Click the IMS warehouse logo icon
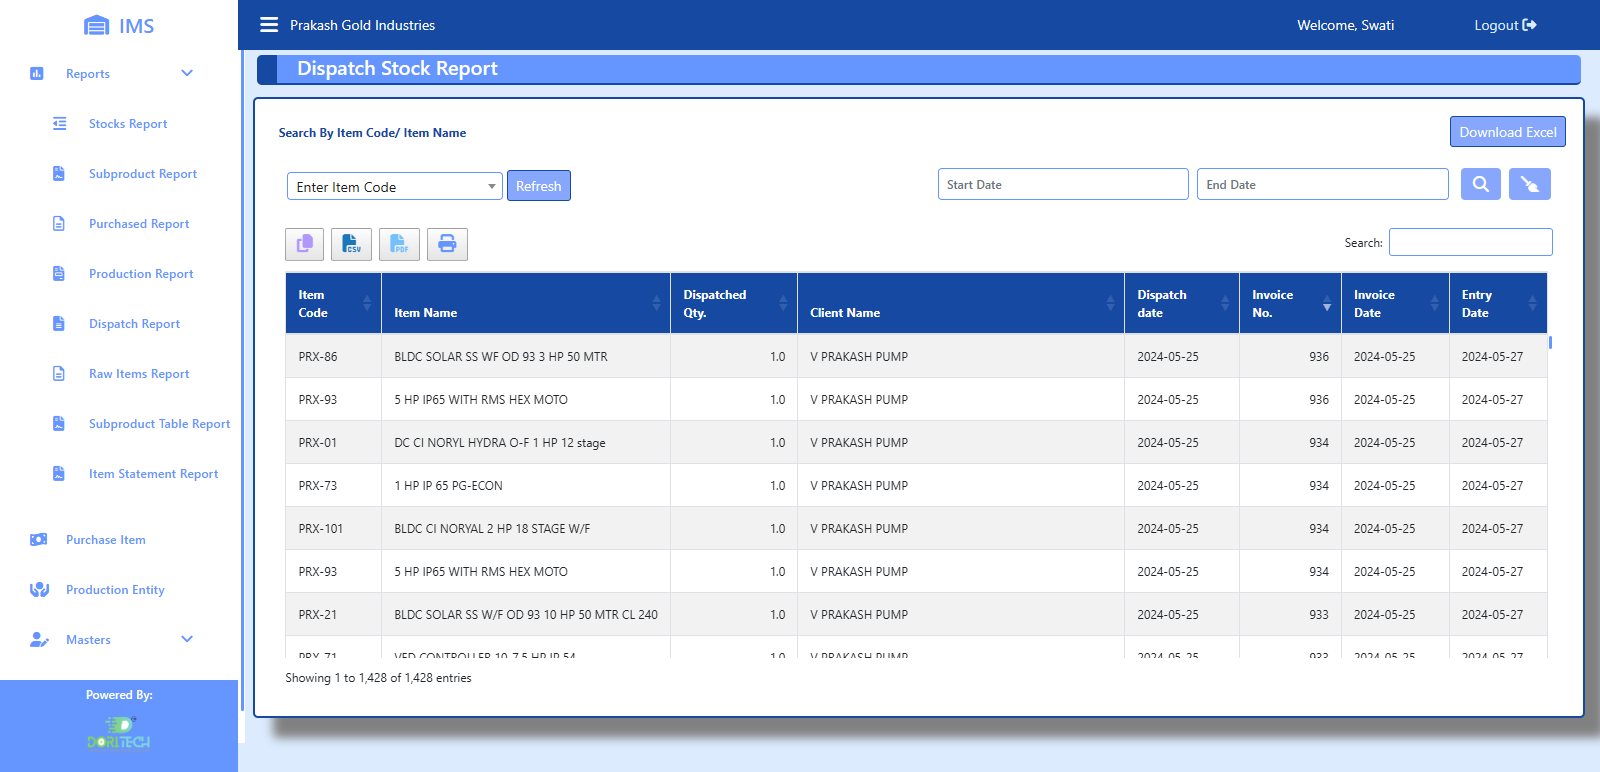The image size is (1600, 772). click(x=96, y=25)
